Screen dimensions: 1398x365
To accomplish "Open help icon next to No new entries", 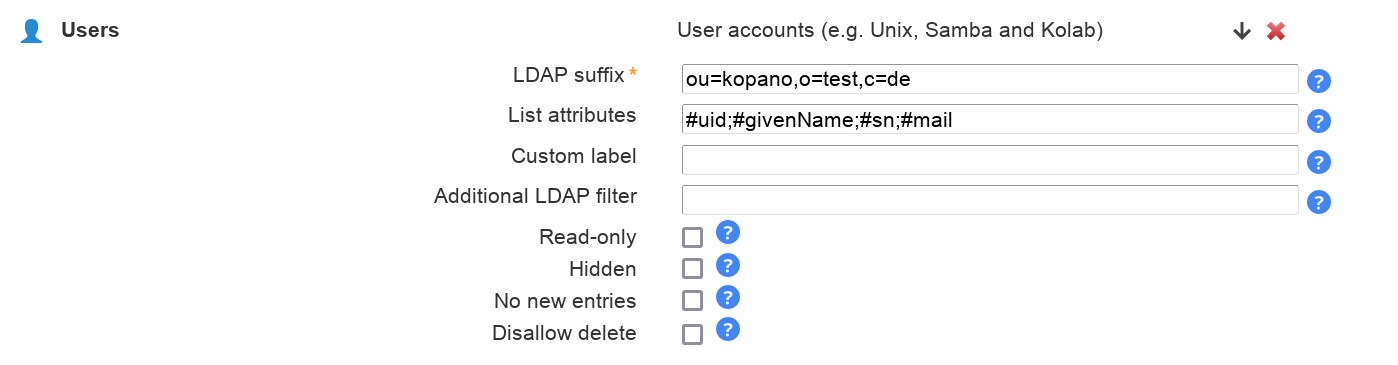I will click(728, 297).
